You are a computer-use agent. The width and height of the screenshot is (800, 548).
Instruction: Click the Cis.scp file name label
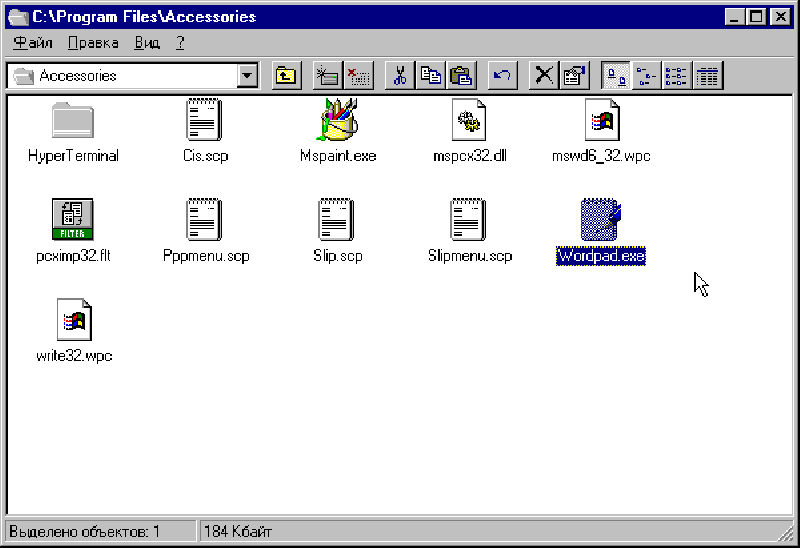coord(206,156)
